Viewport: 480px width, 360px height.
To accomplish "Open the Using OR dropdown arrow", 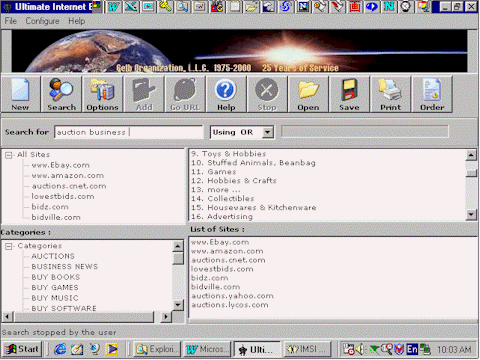I will [x=267, y=132].
